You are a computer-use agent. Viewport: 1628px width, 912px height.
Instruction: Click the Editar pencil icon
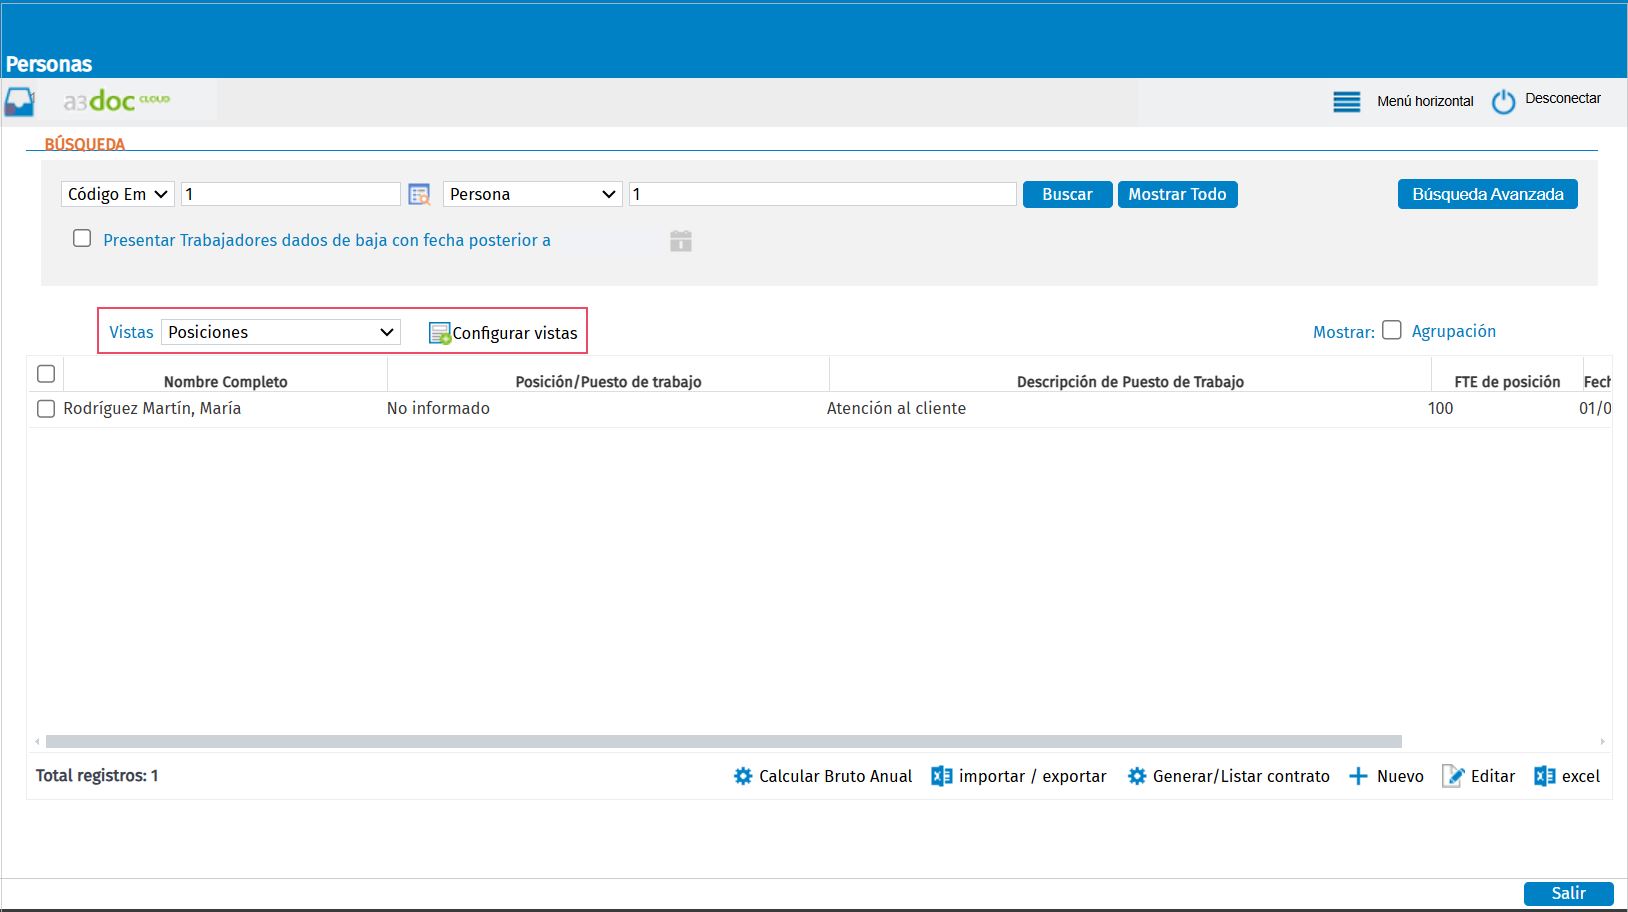click(x=1453, y=776)
